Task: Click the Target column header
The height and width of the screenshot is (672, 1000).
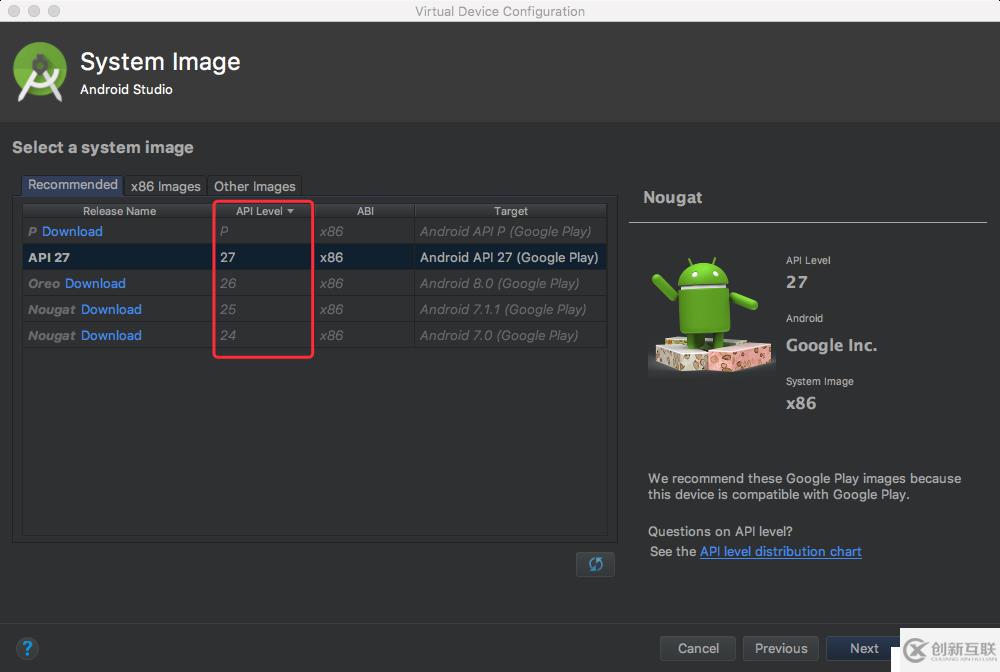Action: [510, 211]
